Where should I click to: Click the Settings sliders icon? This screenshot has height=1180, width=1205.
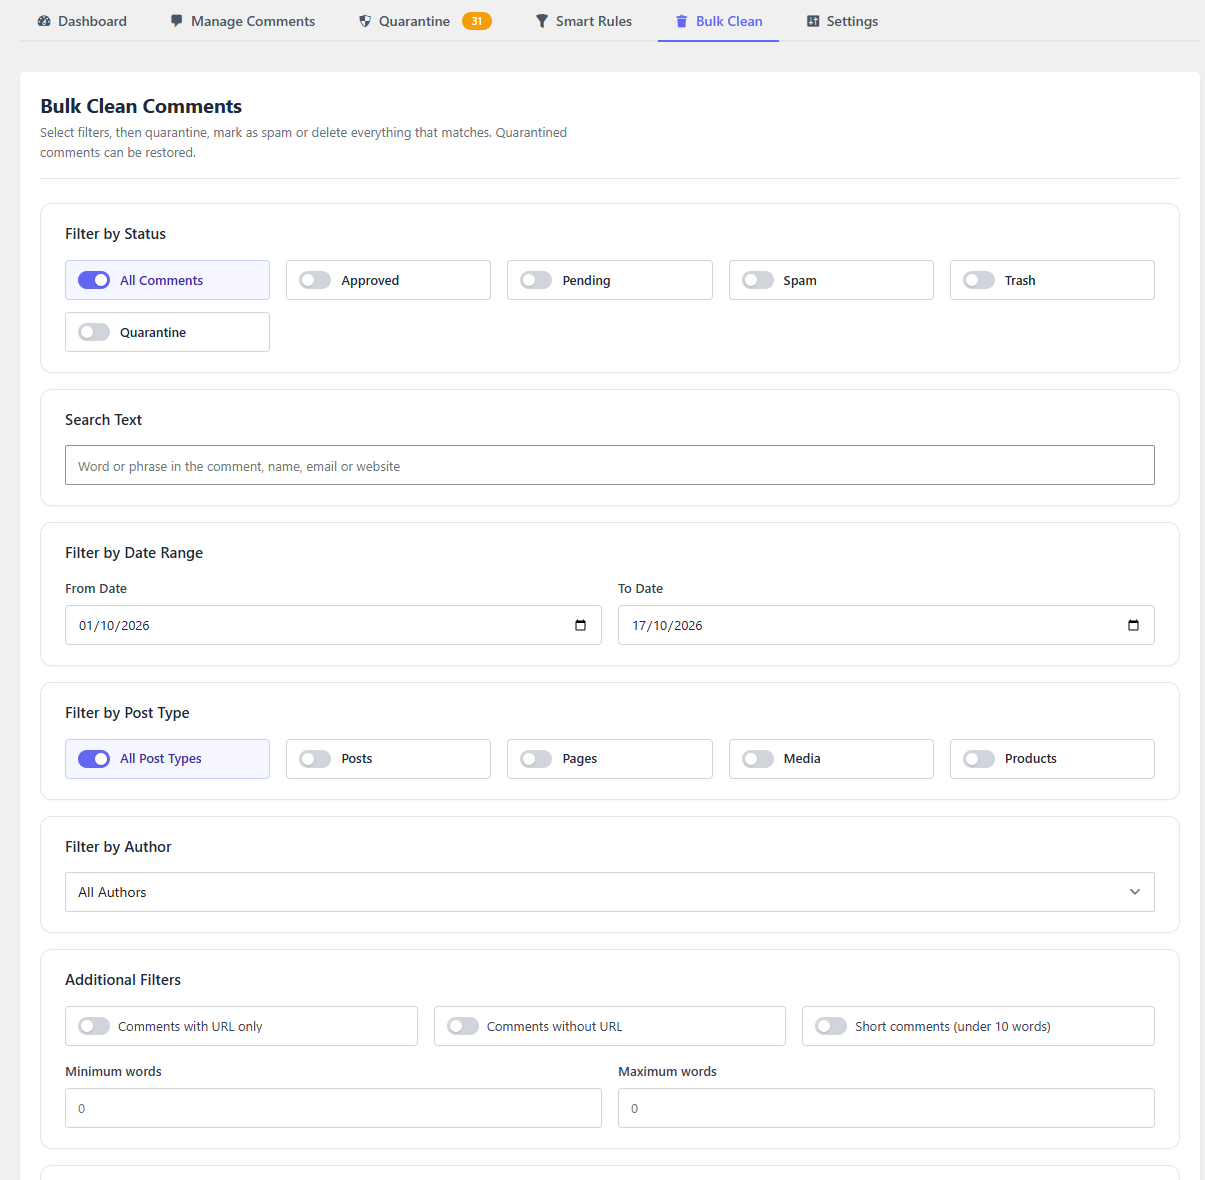click(x=813, y=21)
